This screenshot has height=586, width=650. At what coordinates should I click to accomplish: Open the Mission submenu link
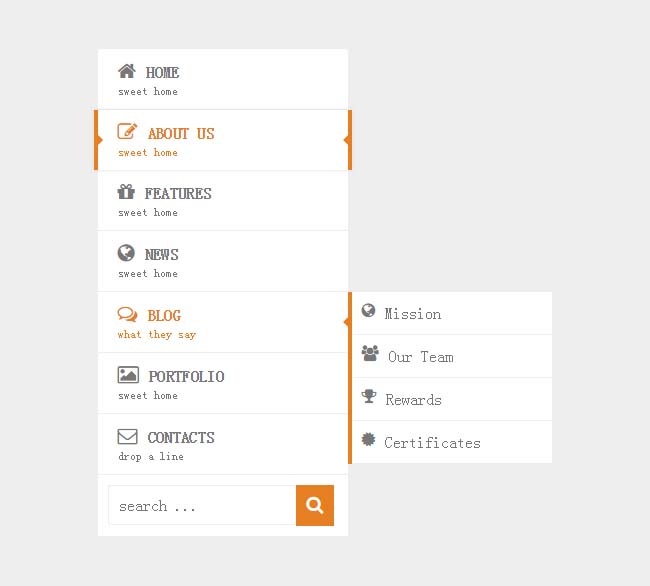pos(413,314)
